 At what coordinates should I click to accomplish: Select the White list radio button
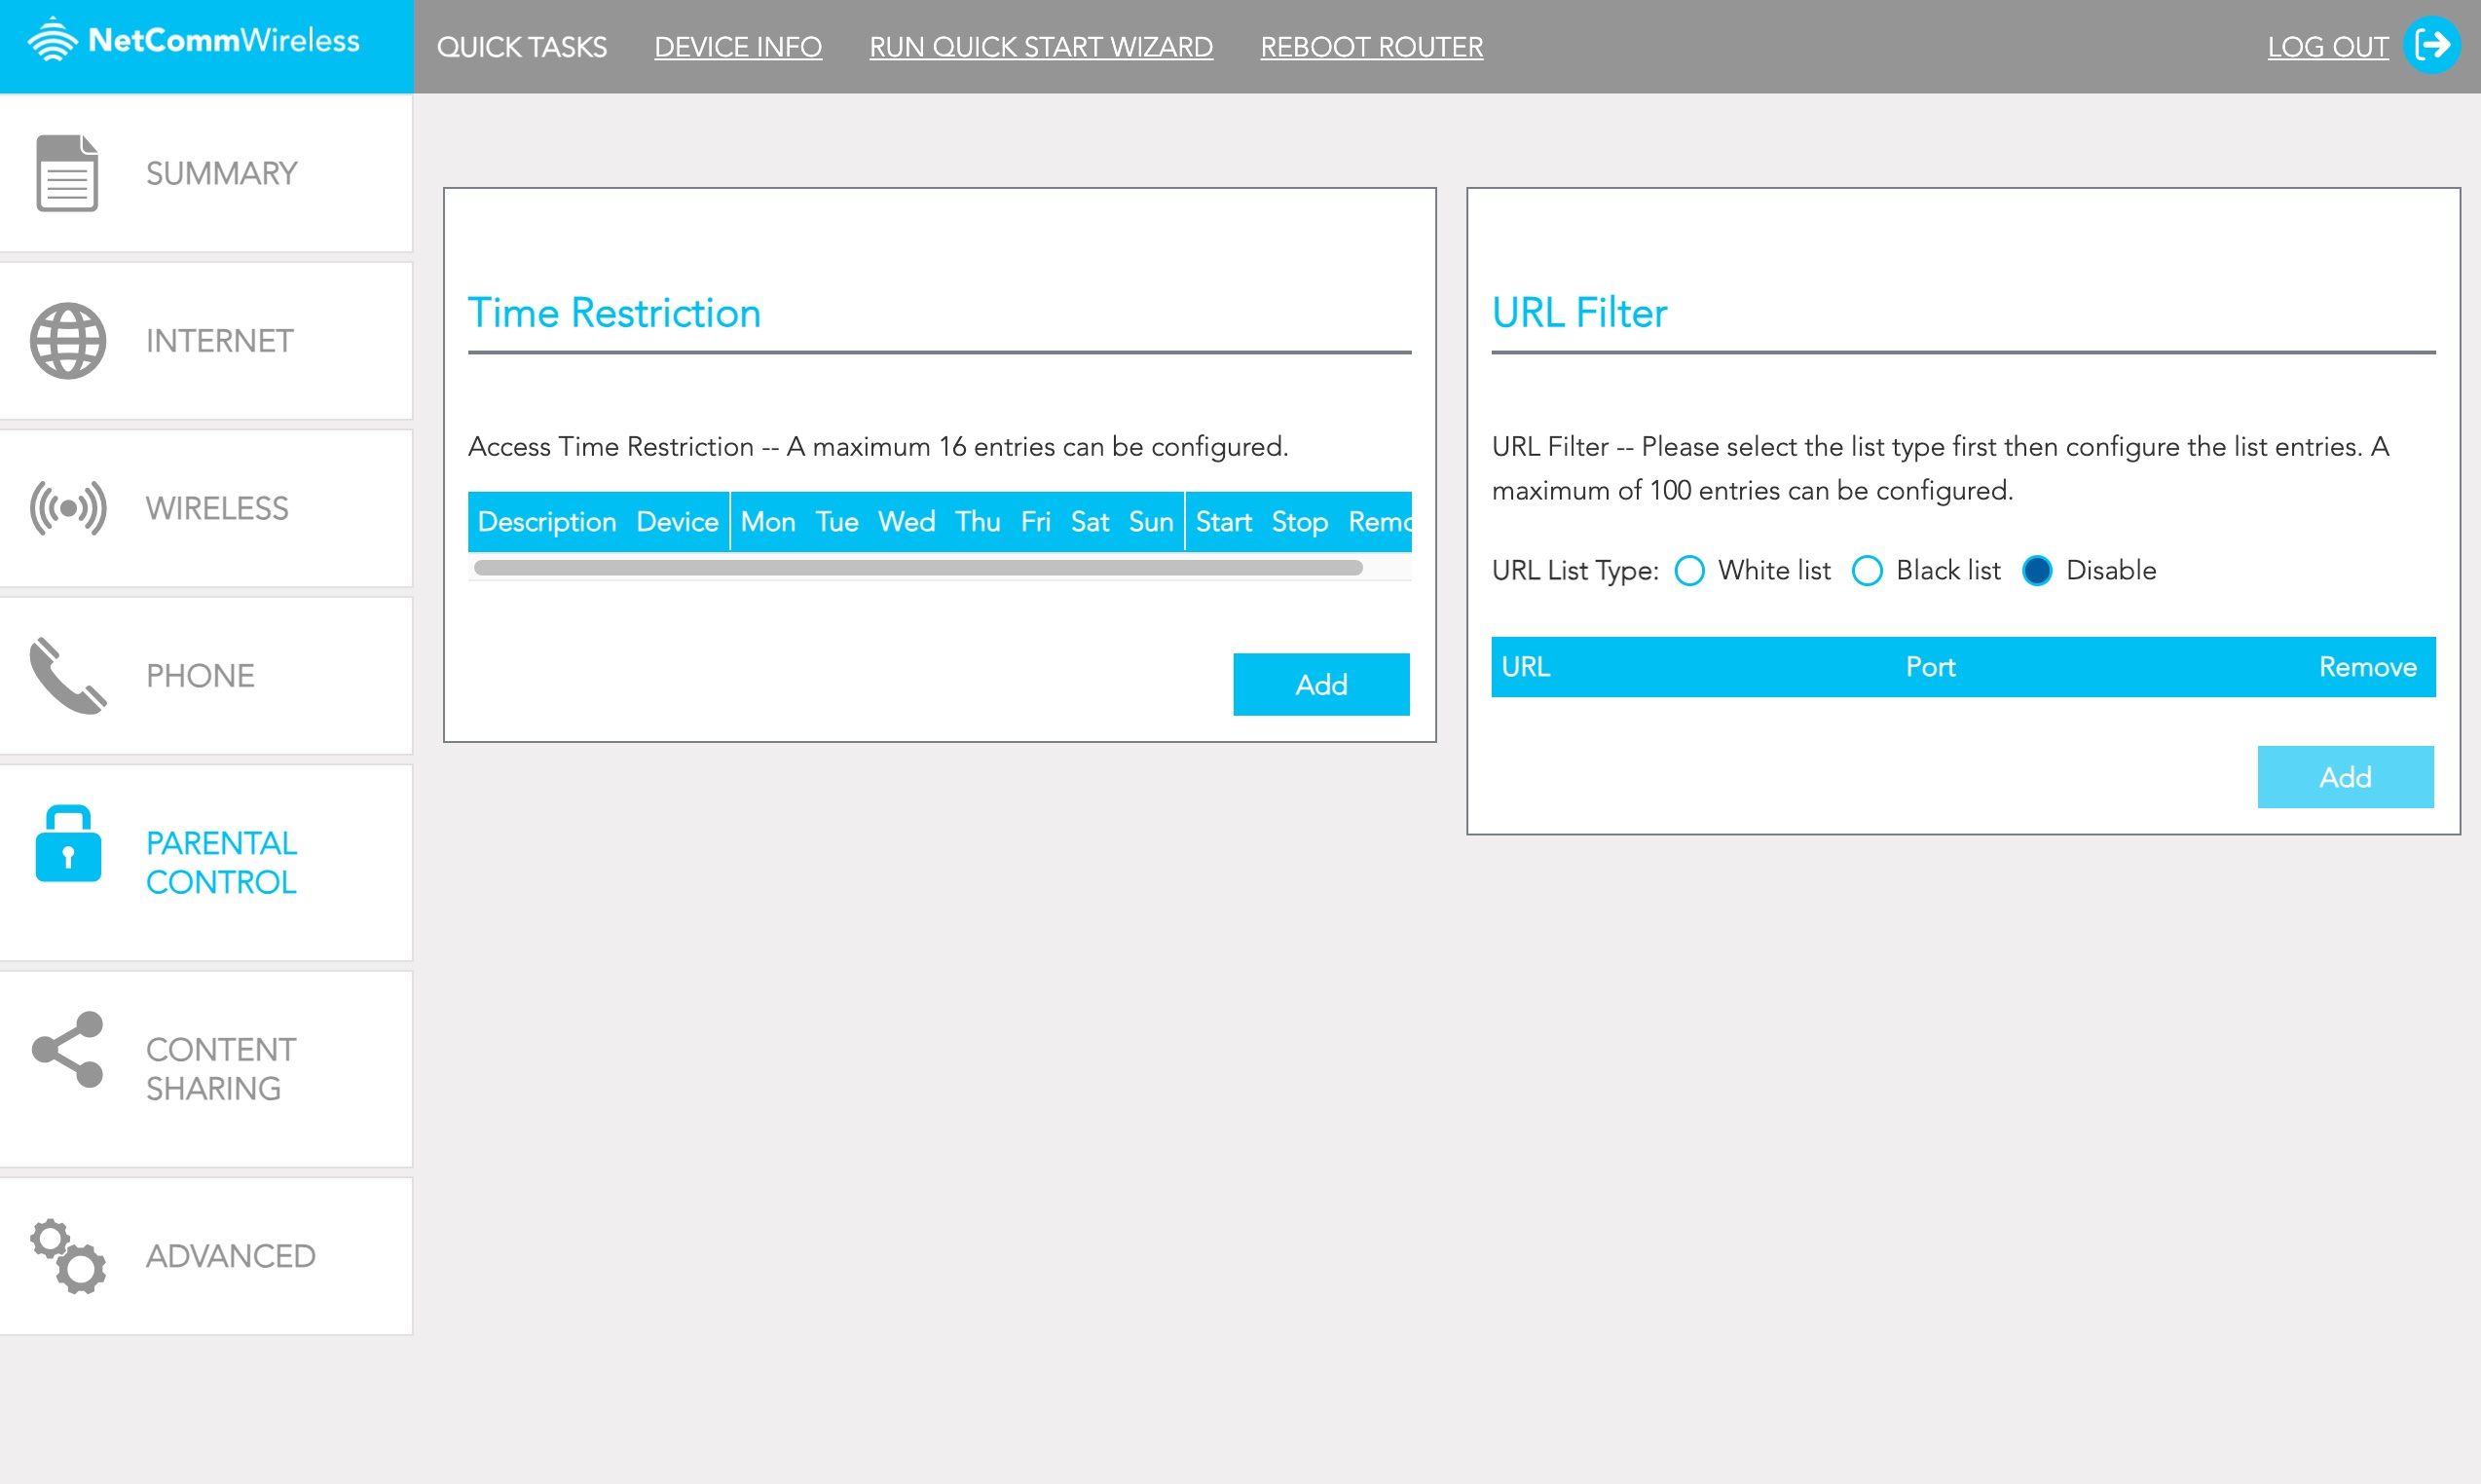tap(1690, 571)
